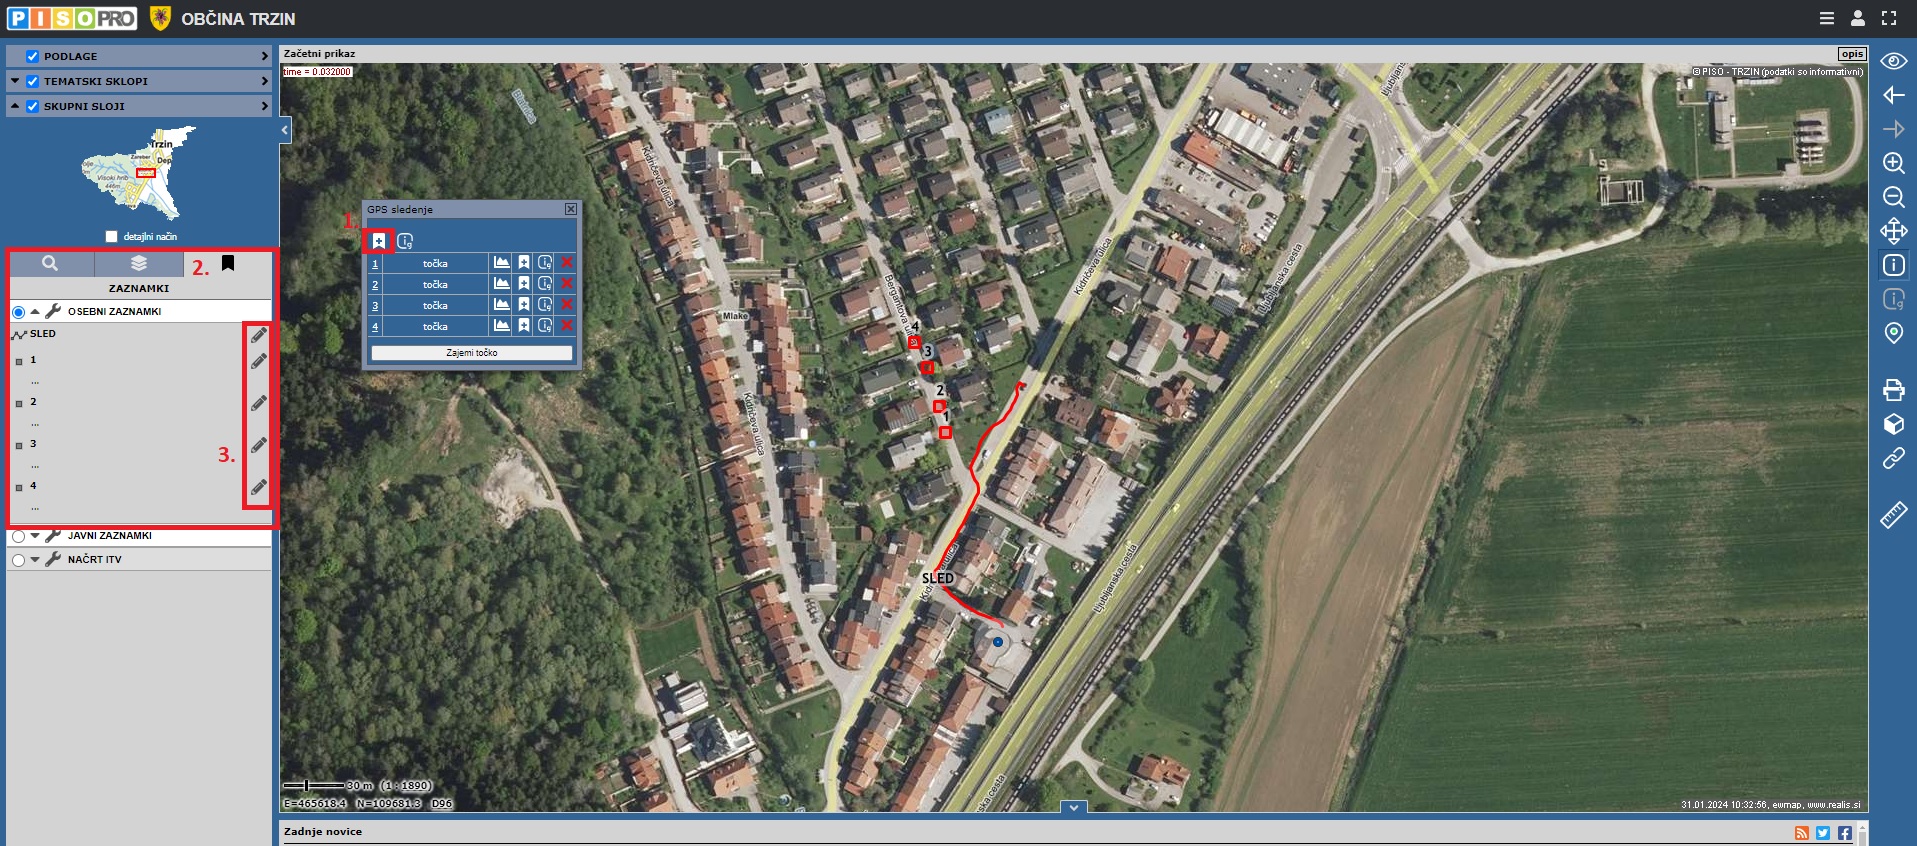Click the GPS location pin icon

pyautogui.click(x=1893, y=333)
